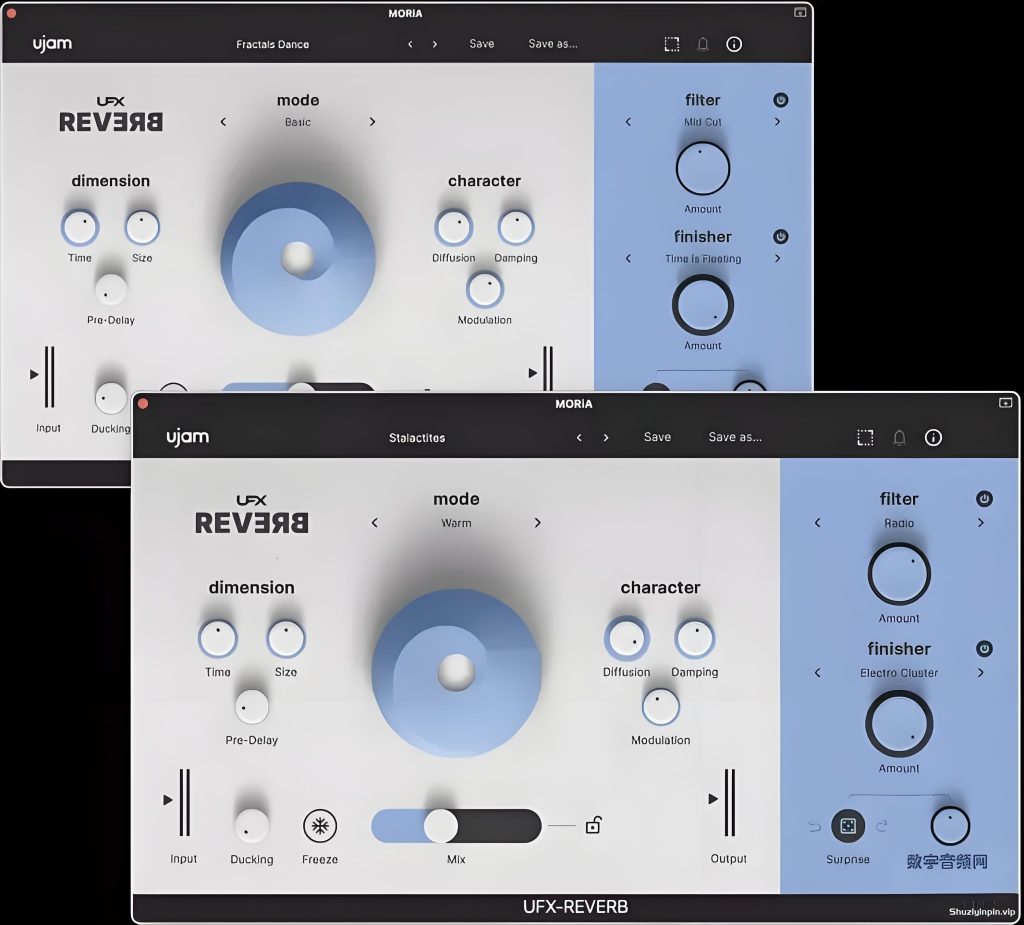Viewport: 1024px width, 925px height.
Task: Go to previous preset before Stalactites
Action: [x=579, y=438]
